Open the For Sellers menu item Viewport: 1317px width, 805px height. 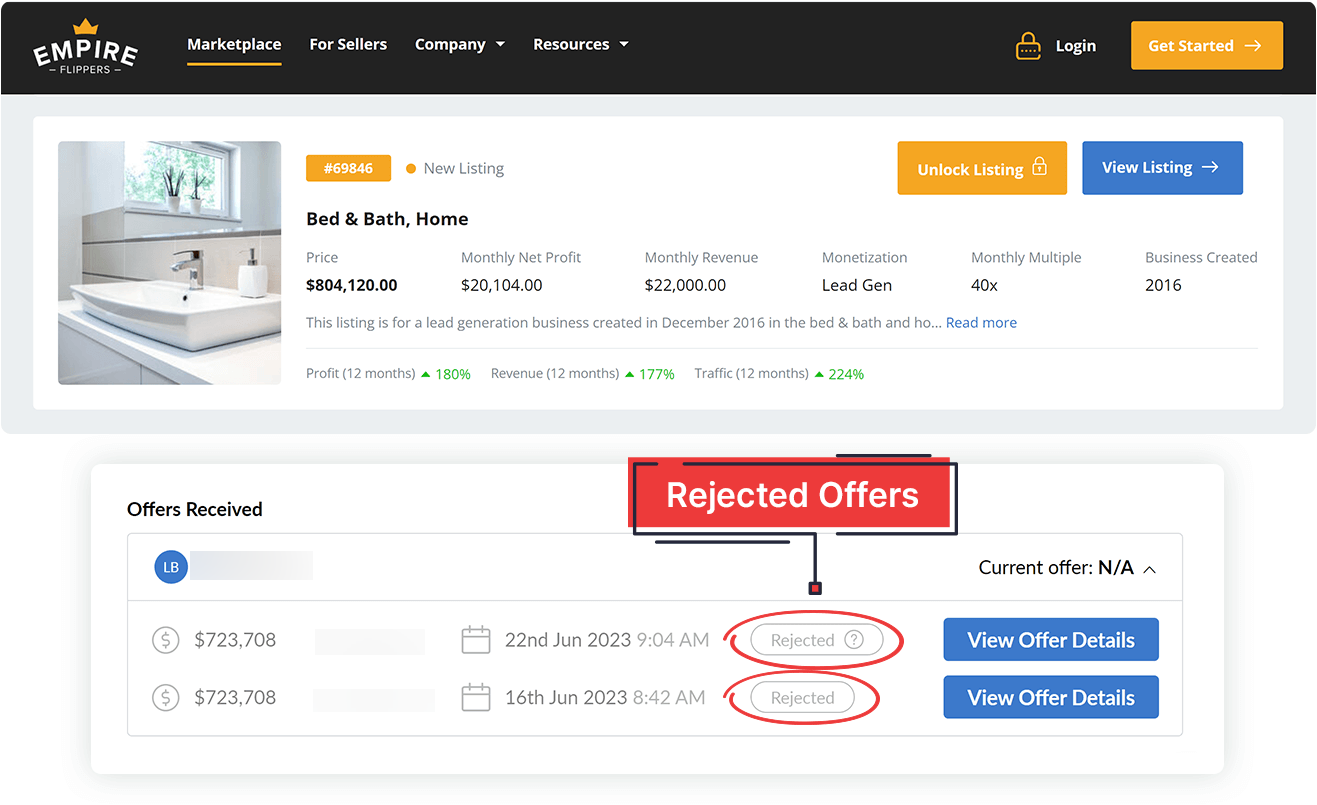[x=348, y=45]
